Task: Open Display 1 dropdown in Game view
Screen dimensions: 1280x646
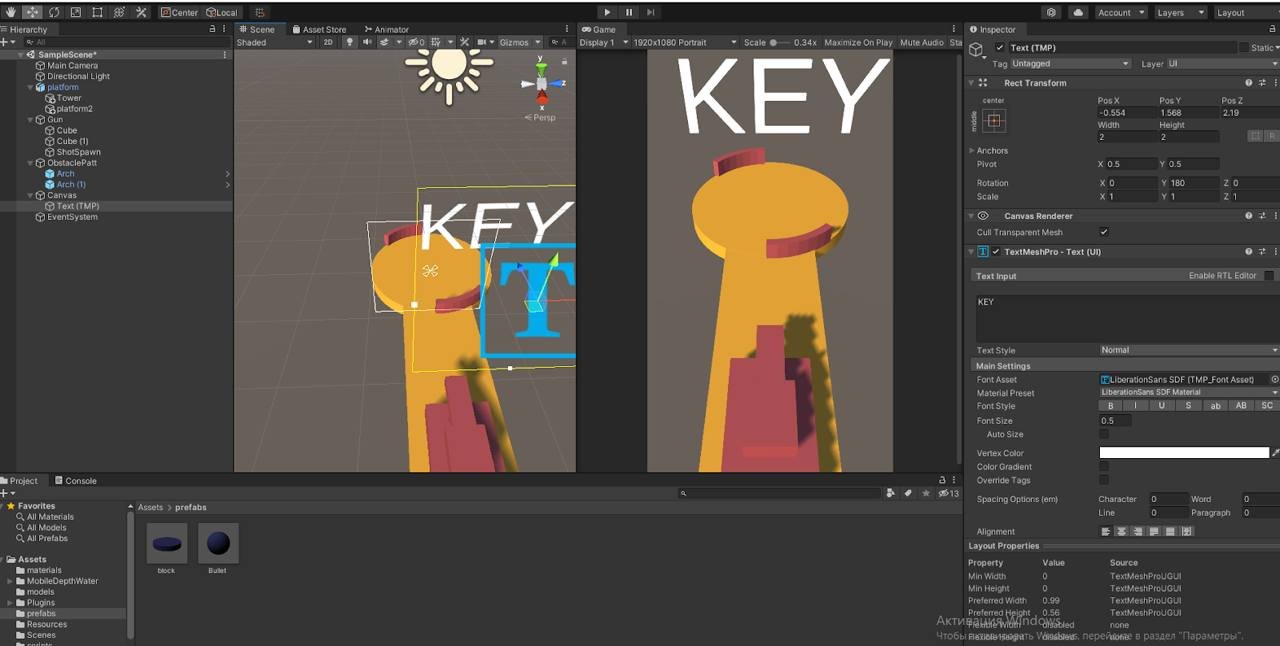Action: (604, 42)
